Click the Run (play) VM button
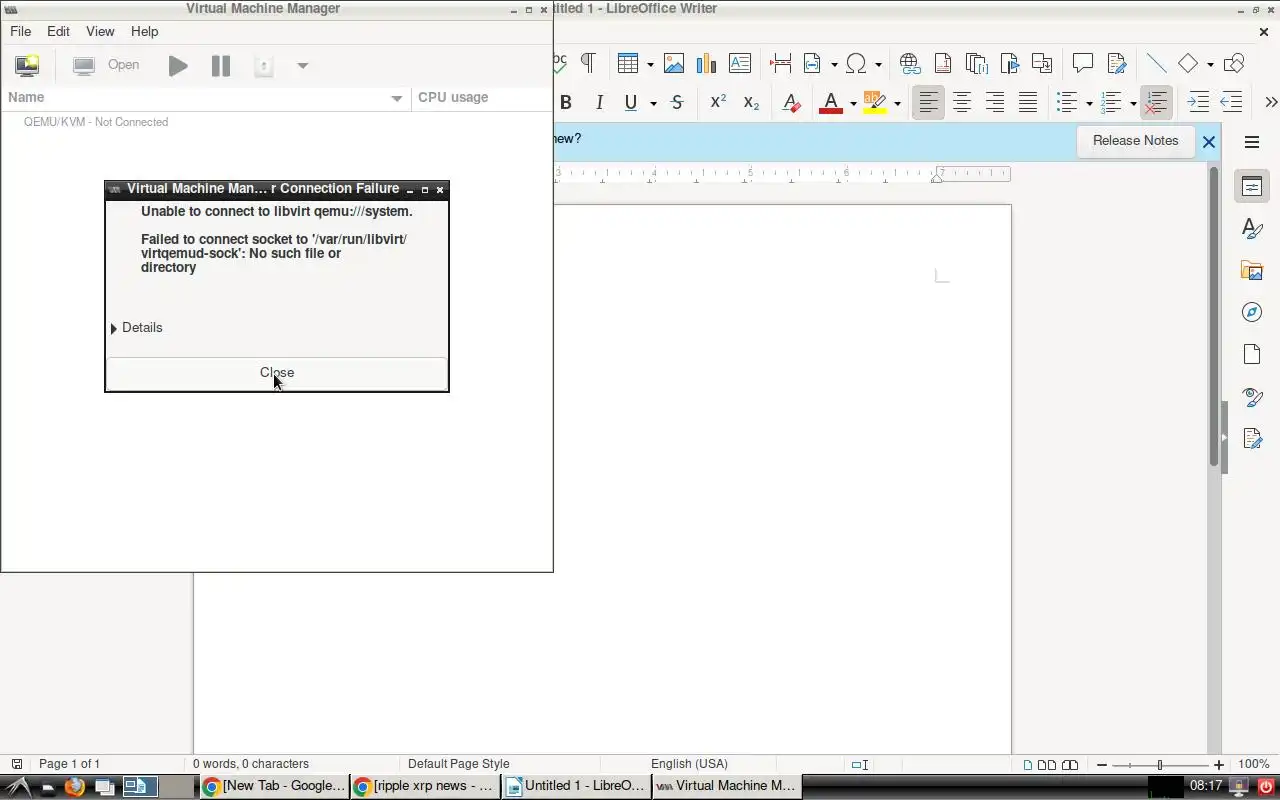 click(178, 66)
